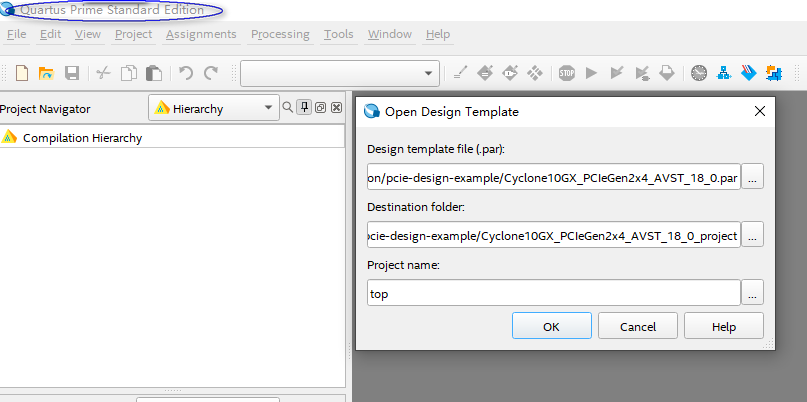Click the Project Navigator search magnifier icon
The image size is (807, 402).
tap(288, 108)
